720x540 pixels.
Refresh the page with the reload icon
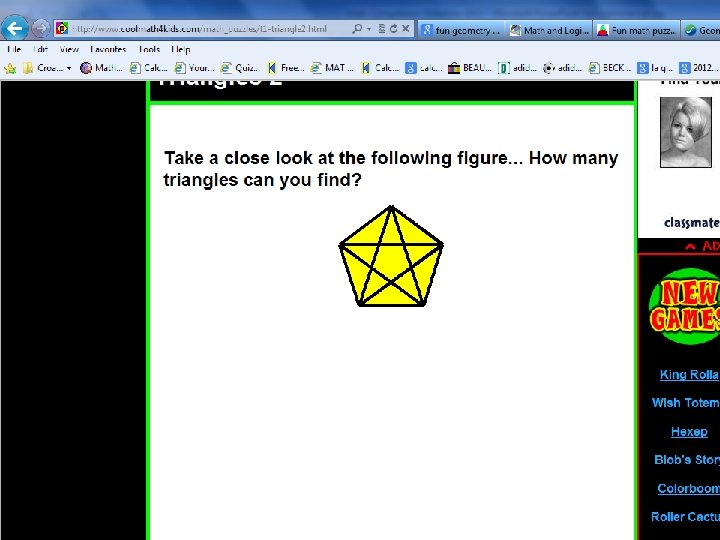[x=394, y=28]
